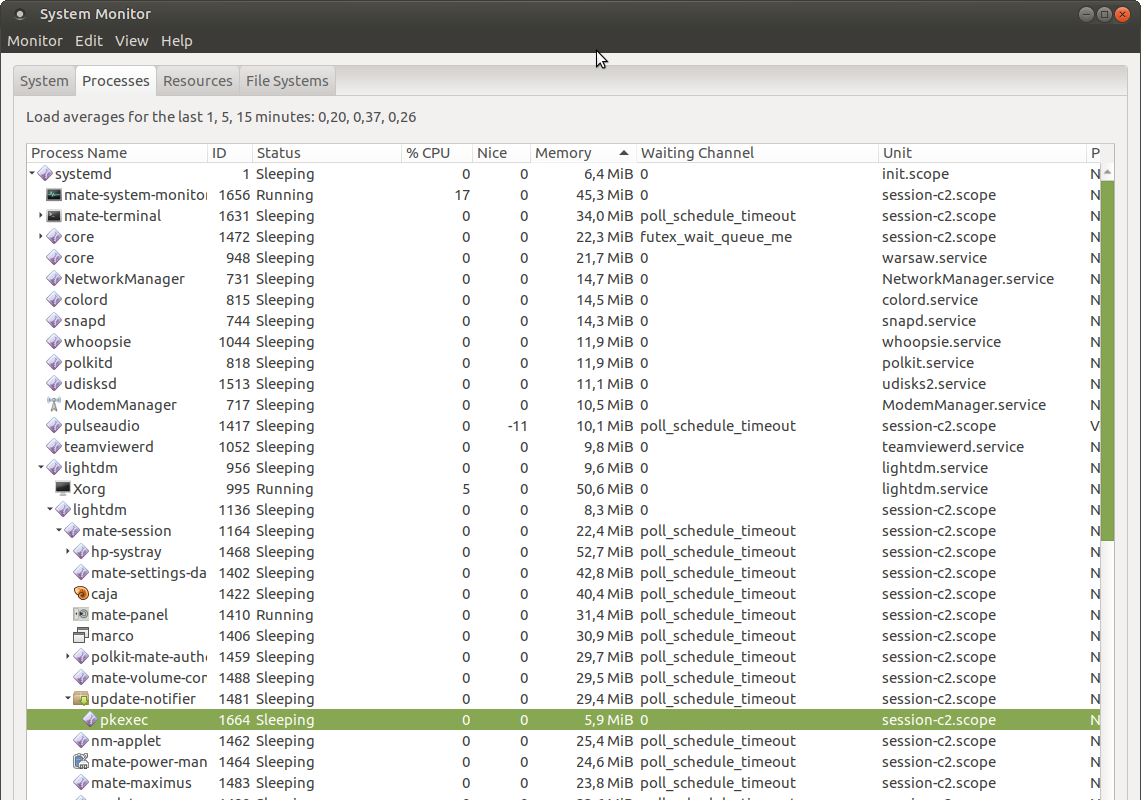Sort by the Unit column header
Image resolution: width=1141 pixels, height=800 pixels.
(x=982, y=153)
